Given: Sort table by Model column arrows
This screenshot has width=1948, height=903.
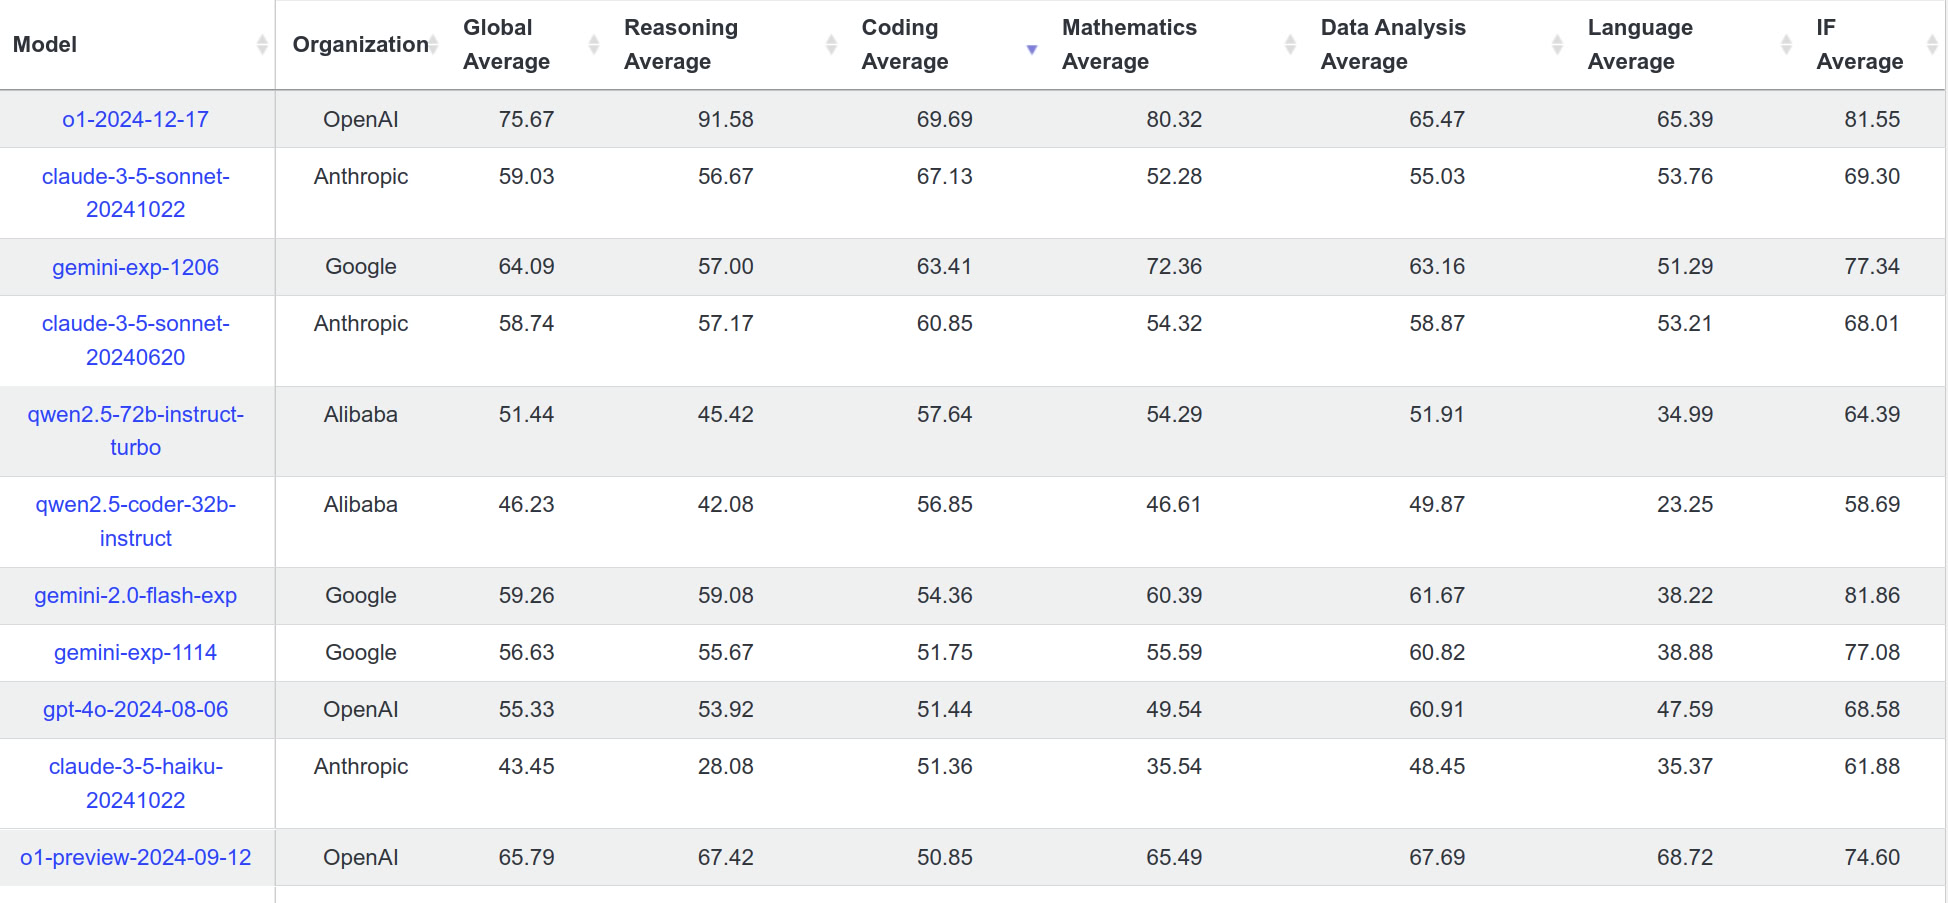Looking at the screenshot, I should [262, 44].
